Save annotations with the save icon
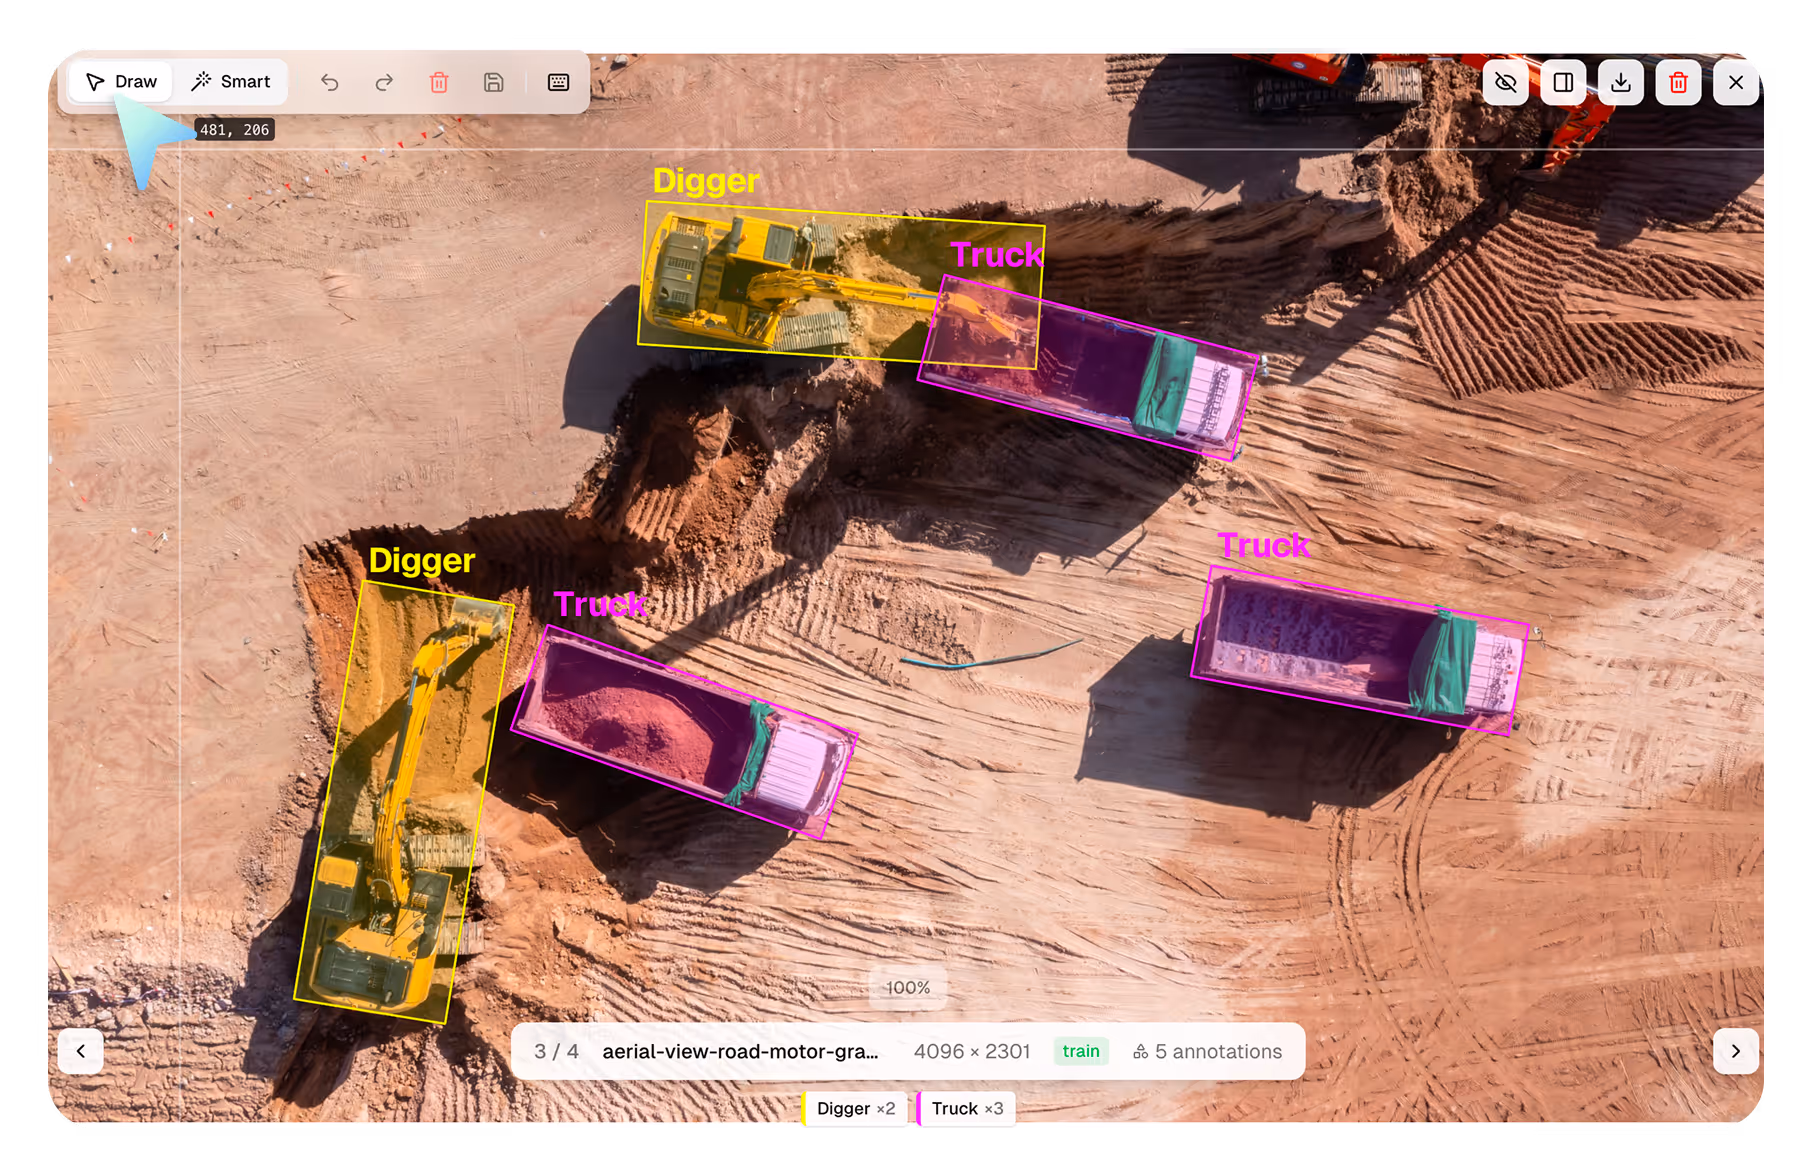The width and height of the screenshot is (1794, 1176). click(494, 83)
